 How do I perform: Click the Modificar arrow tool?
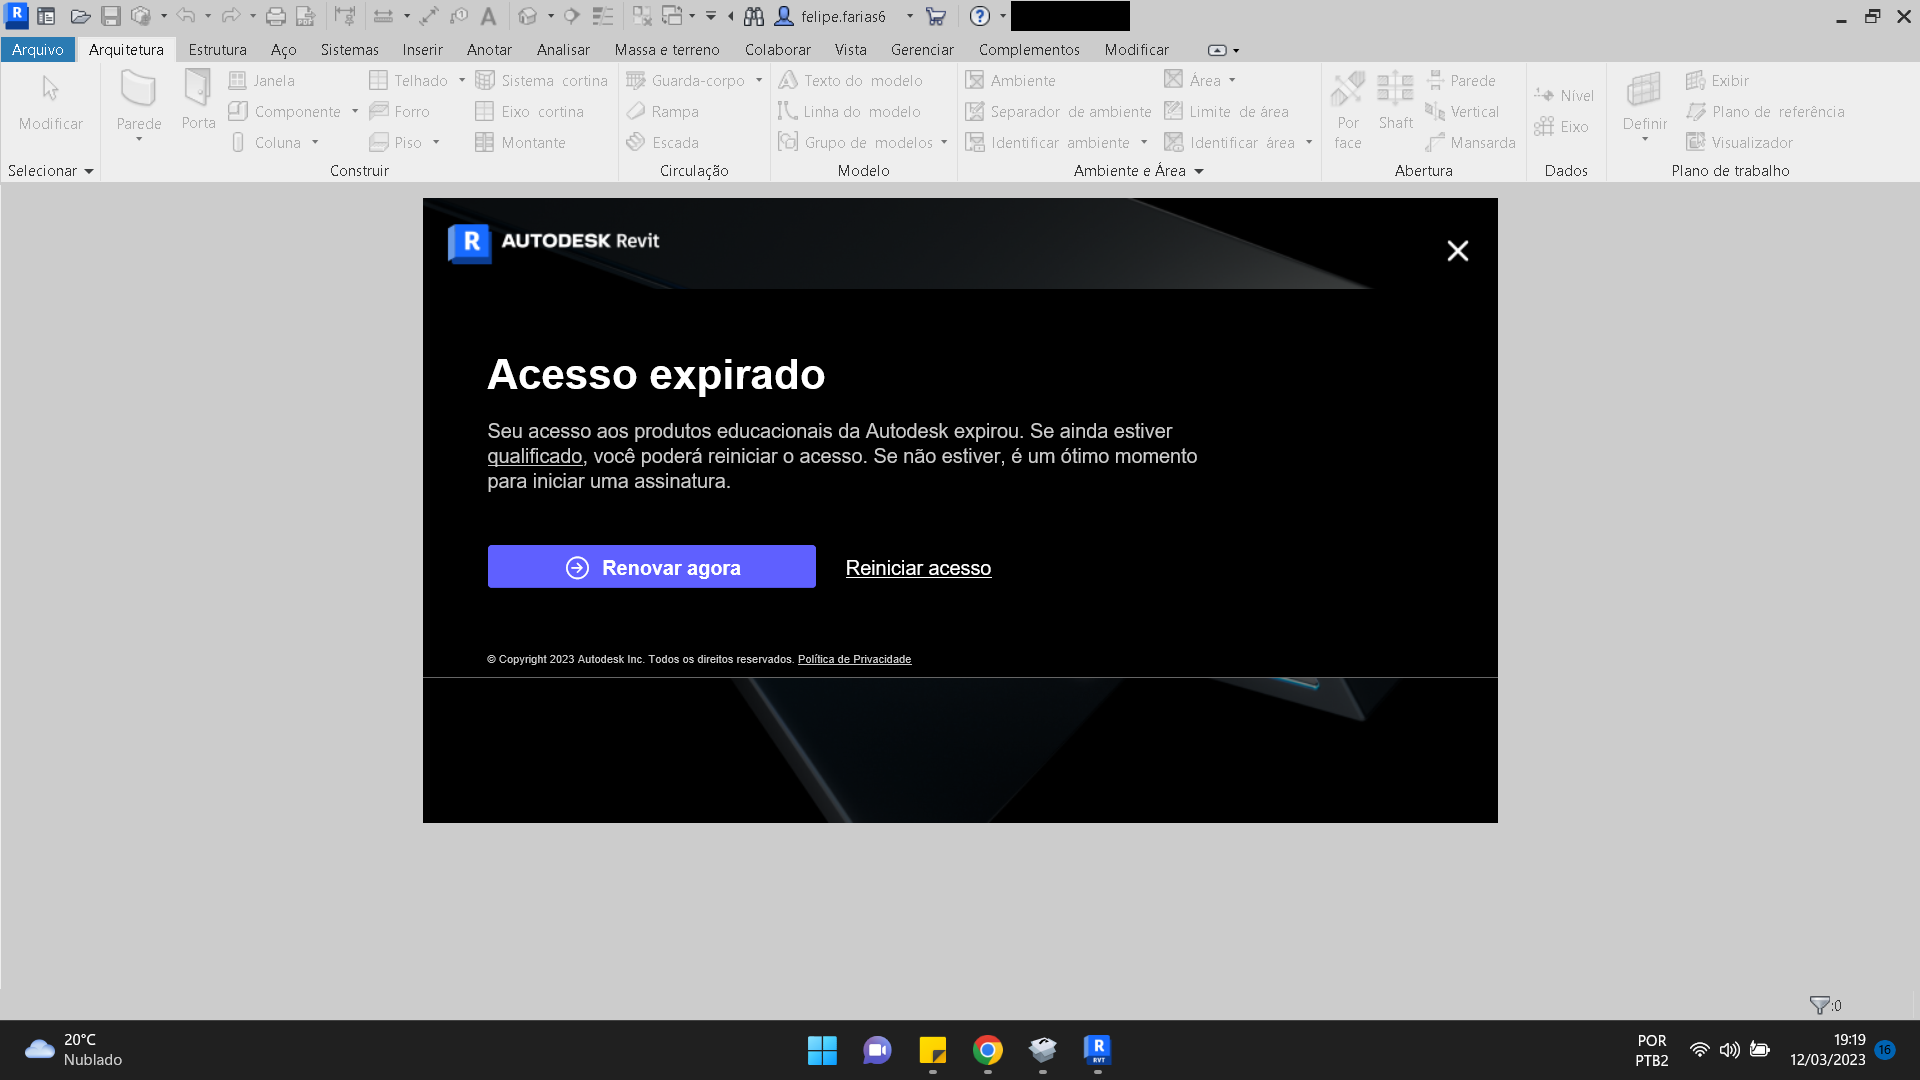tap(51, 101)
